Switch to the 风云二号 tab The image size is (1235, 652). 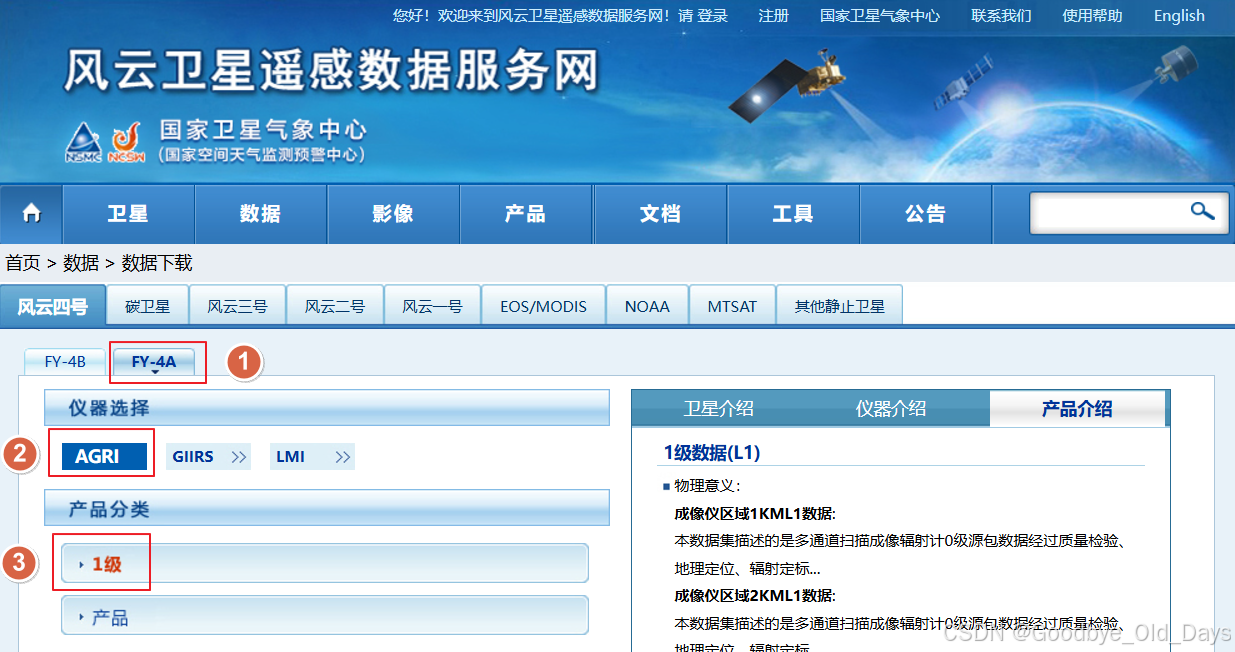[x=335, y=306]
